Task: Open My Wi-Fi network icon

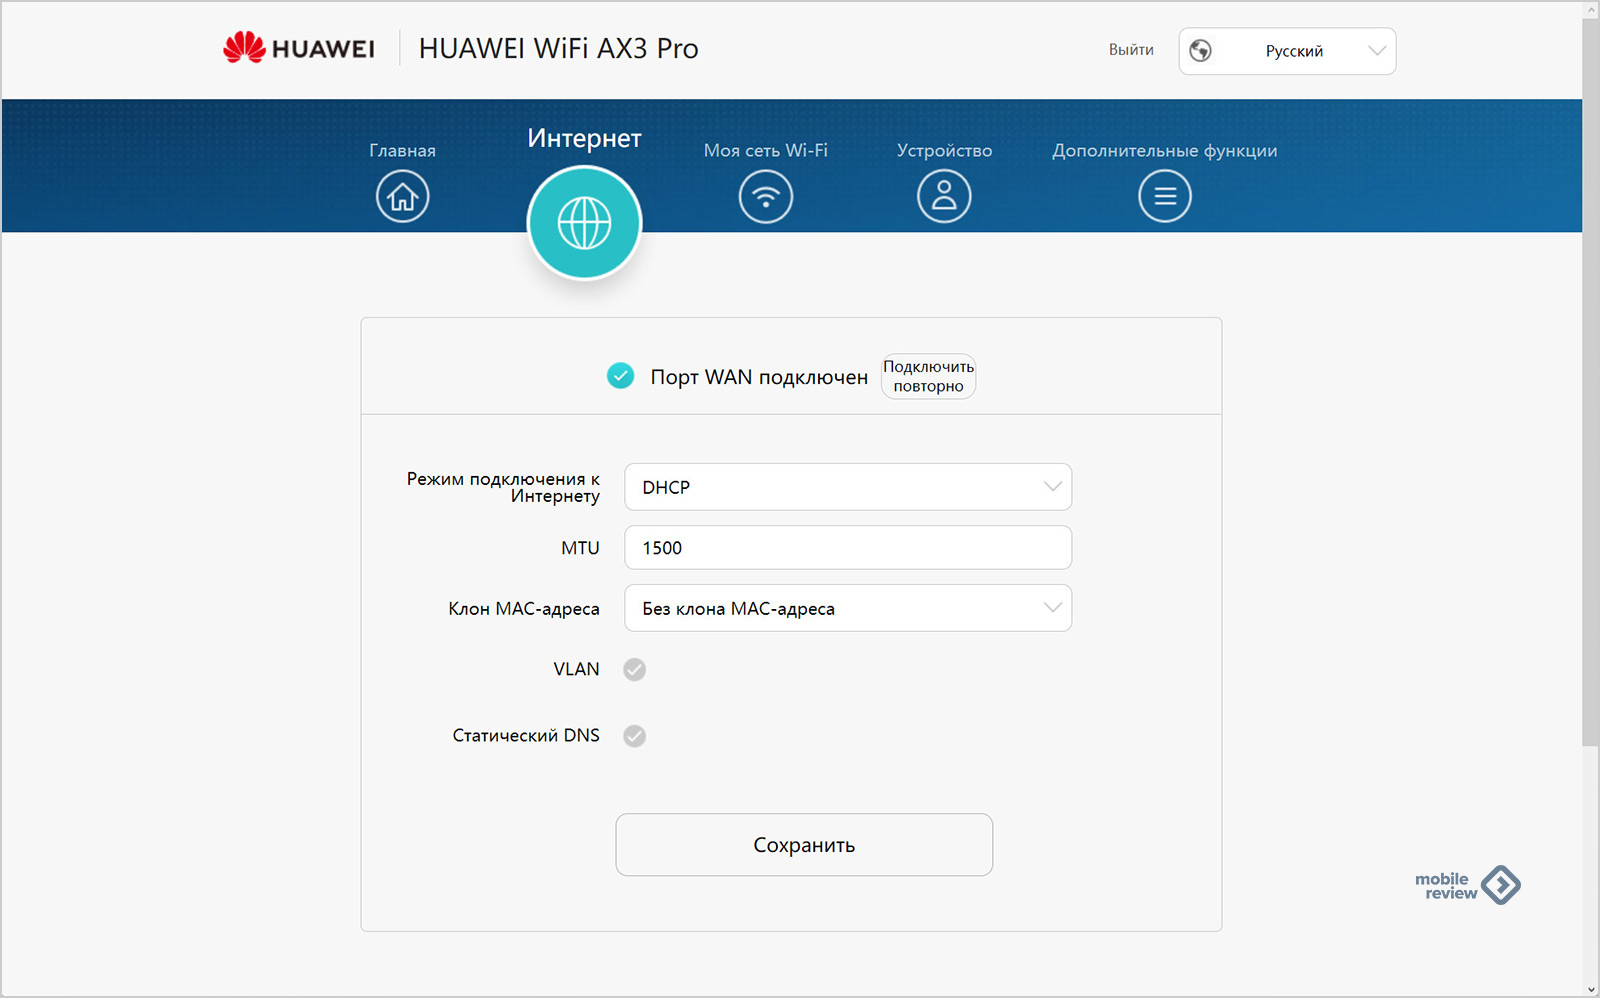Action: [766, 196]
